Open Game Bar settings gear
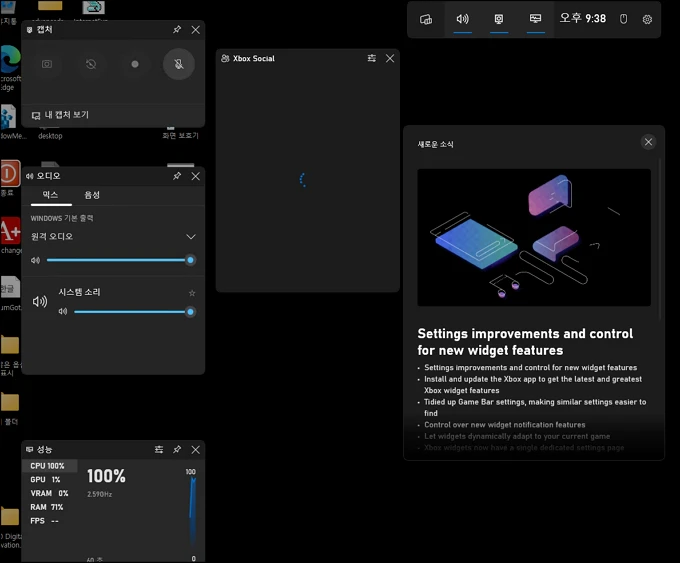Image resolution: width=680 pixels, height=563 pixels. 647,19
